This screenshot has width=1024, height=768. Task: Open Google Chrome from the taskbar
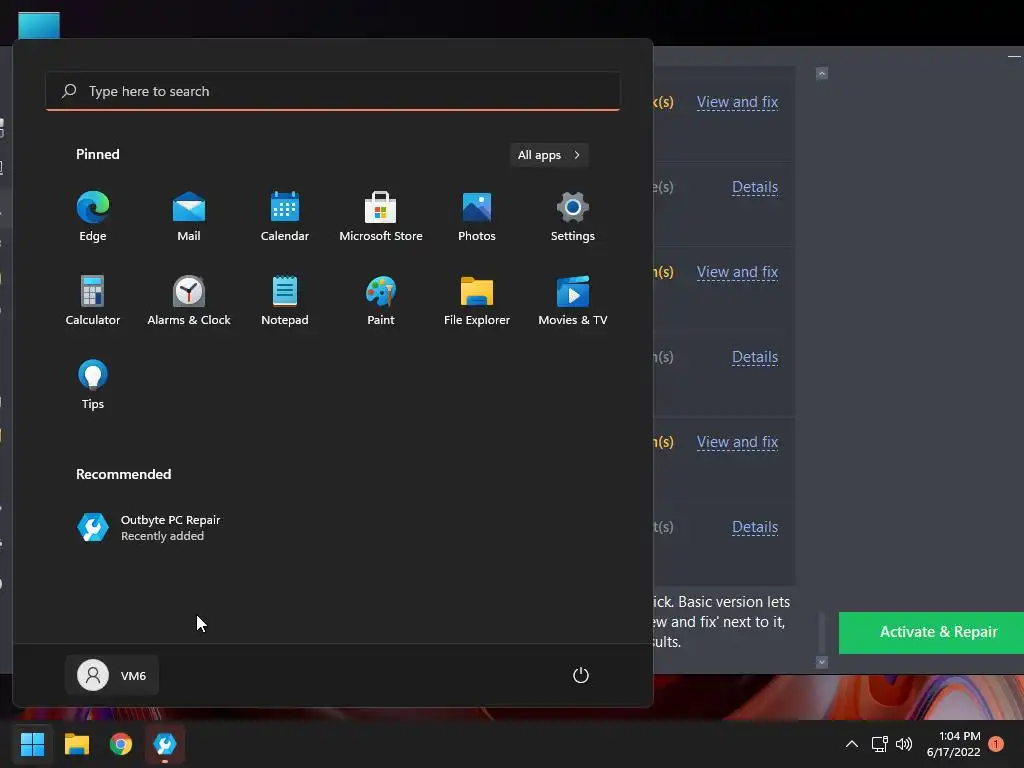click(x=121, y=744)
